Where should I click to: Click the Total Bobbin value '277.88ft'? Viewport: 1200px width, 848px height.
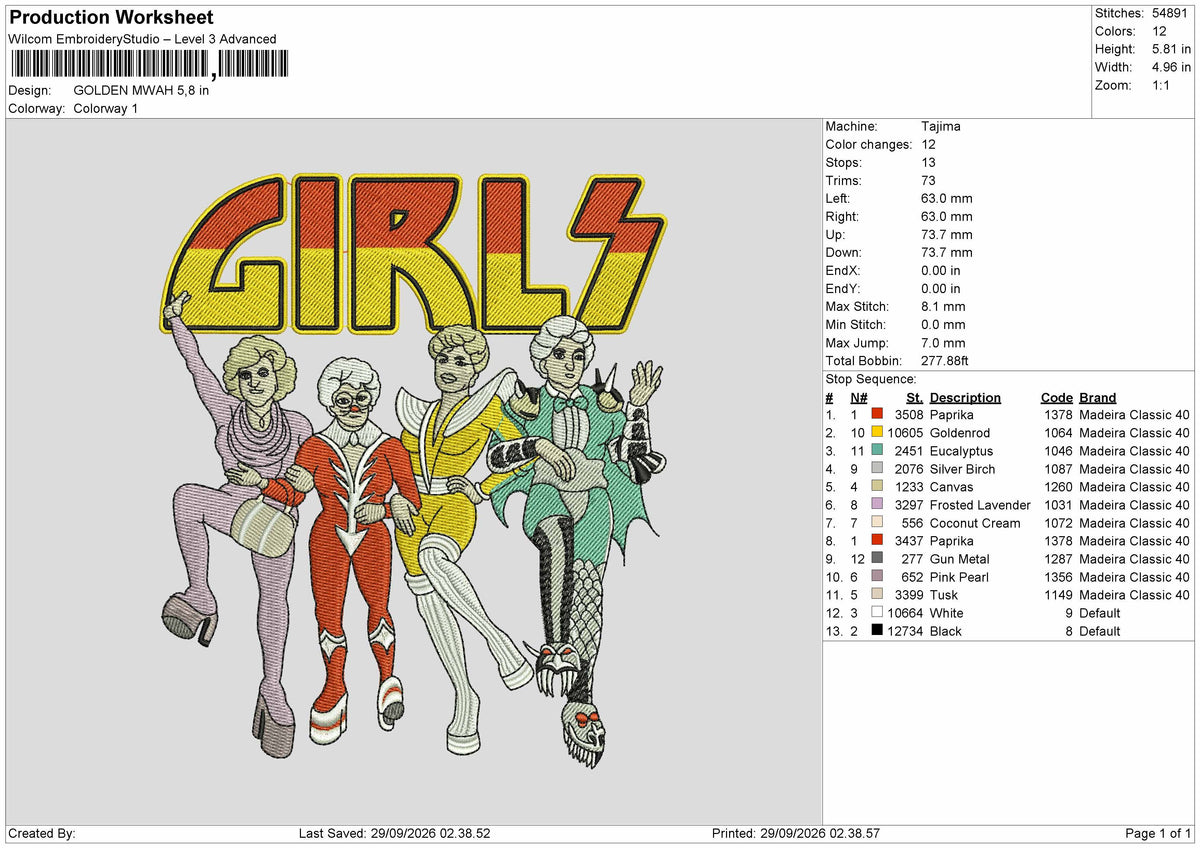point(945,360)
